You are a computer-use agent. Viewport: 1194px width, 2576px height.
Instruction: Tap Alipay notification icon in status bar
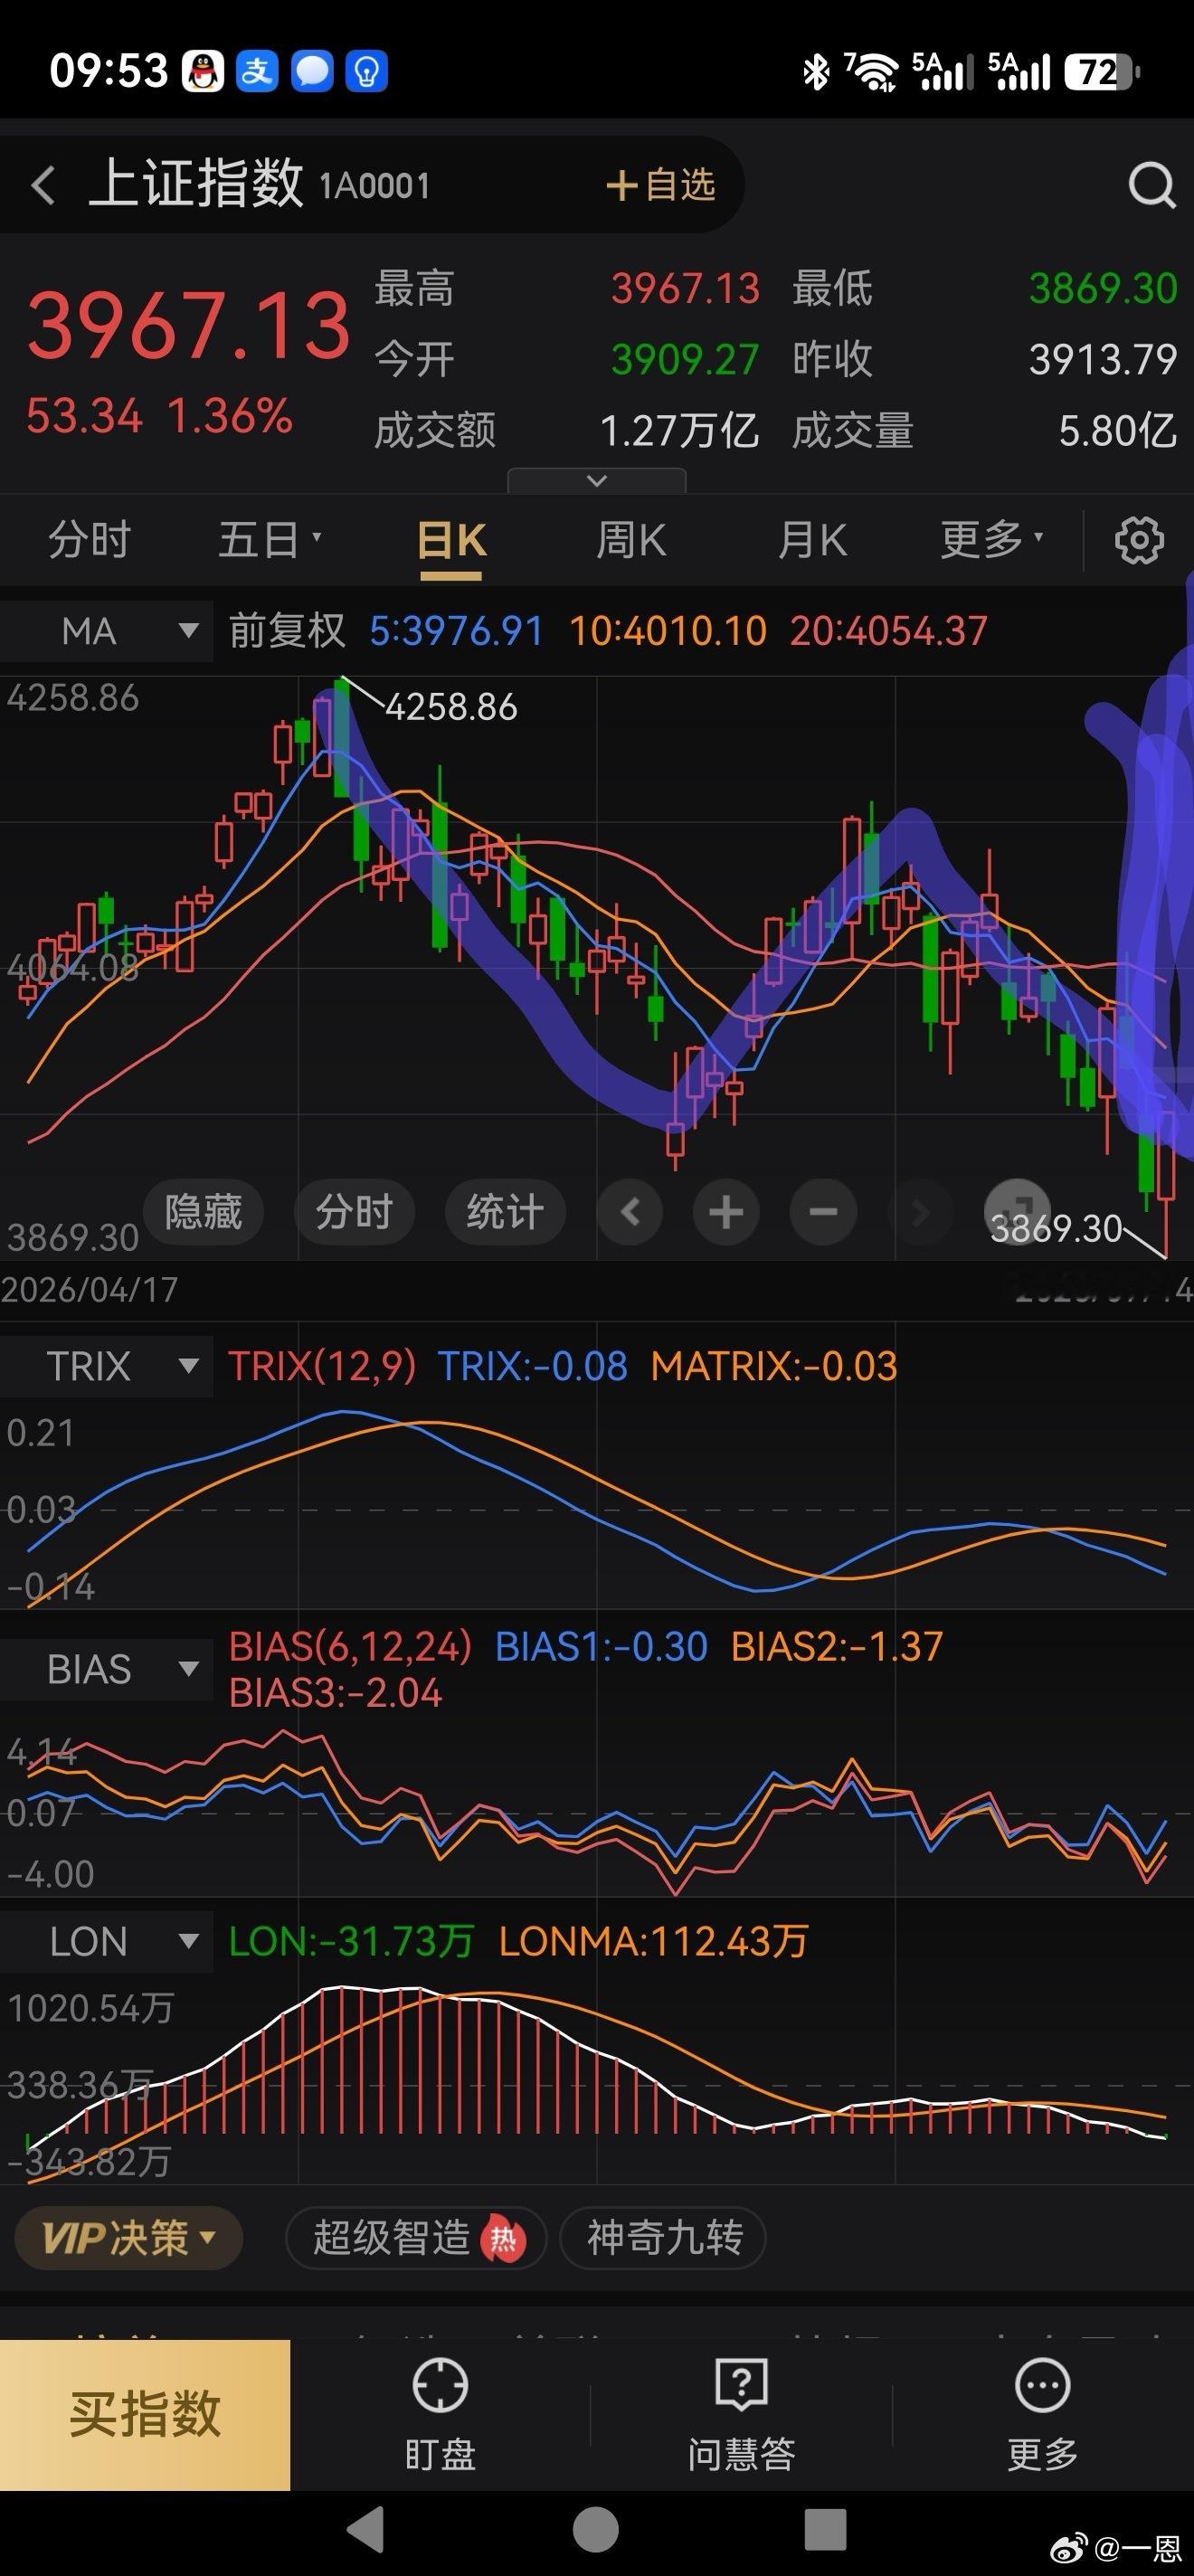(257, 72)
